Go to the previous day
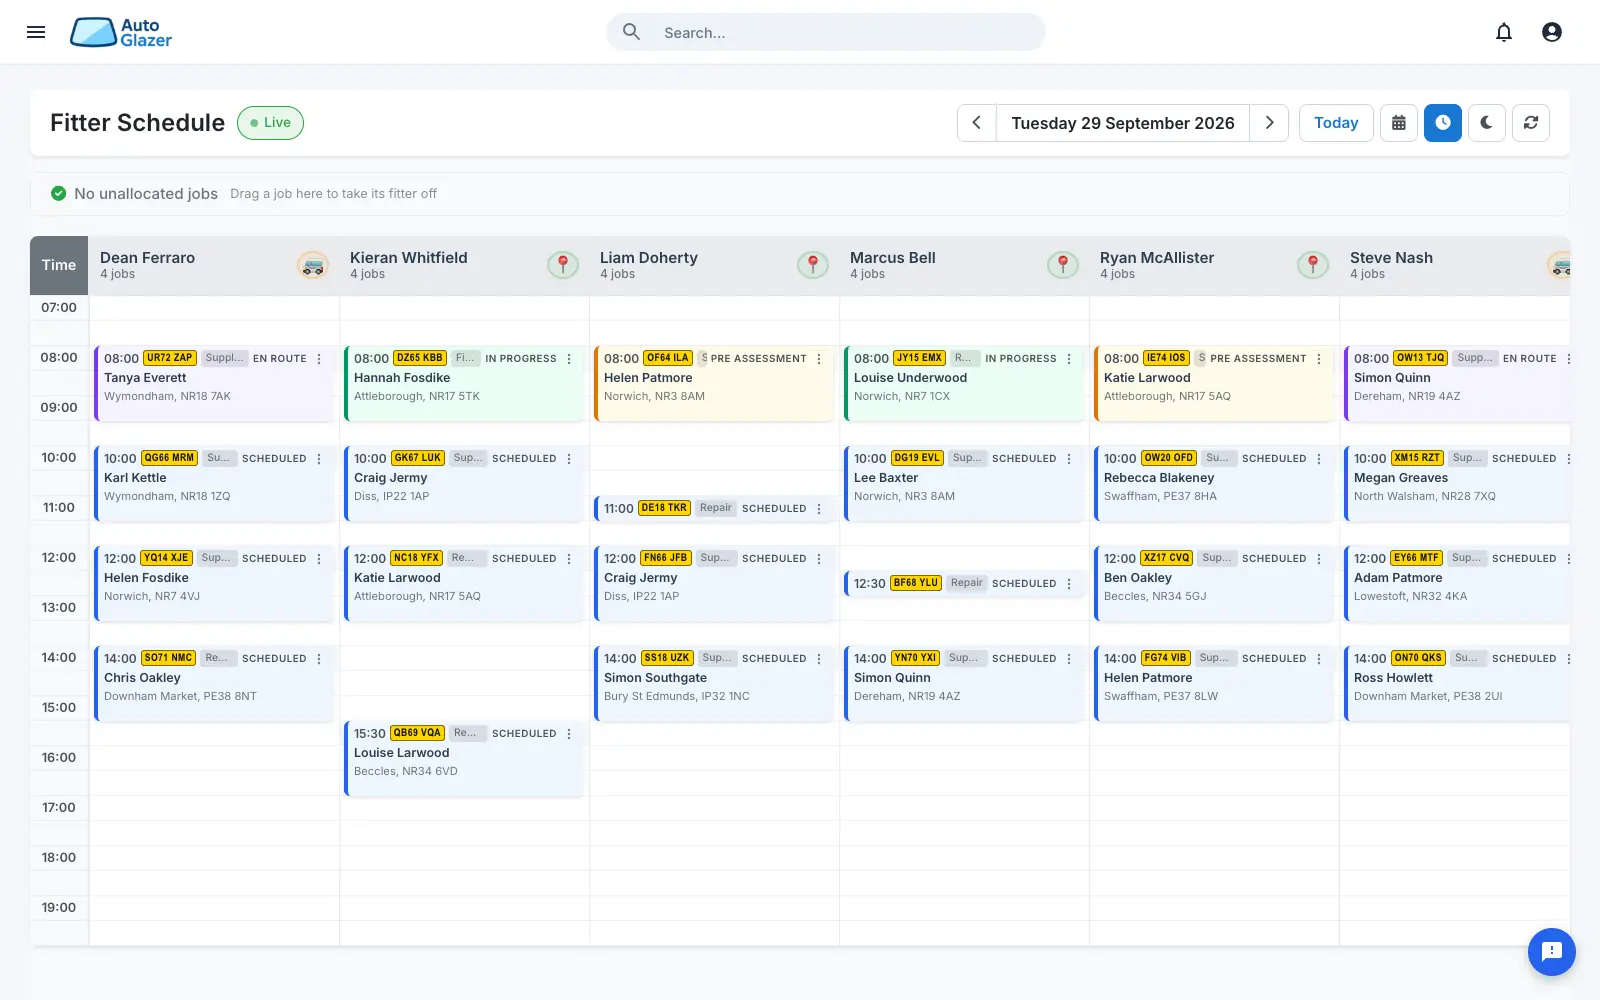This screenshot has width=1600, height=1000. [x=977, y=123]
